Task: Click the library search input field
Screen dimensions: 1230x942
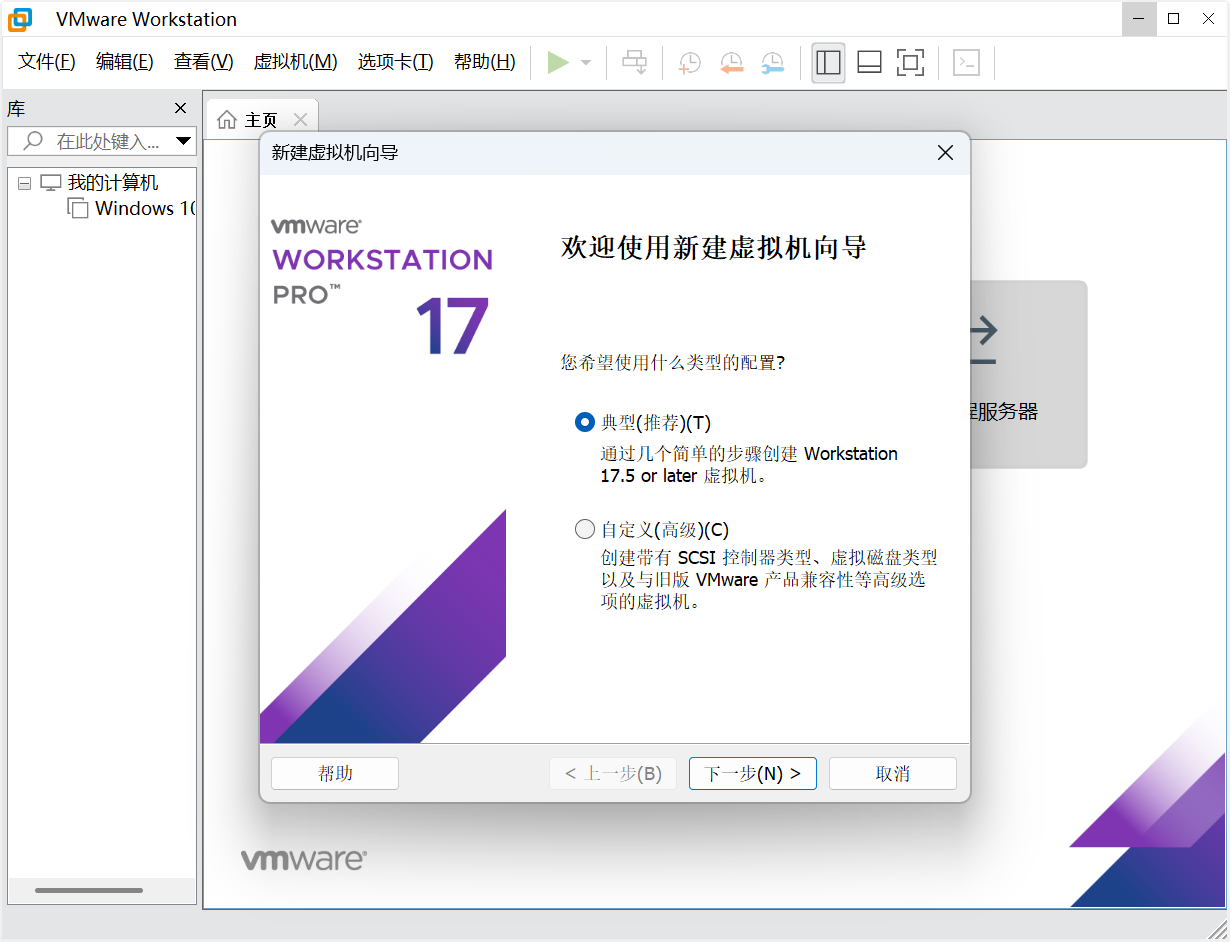Action: [102, 141]
